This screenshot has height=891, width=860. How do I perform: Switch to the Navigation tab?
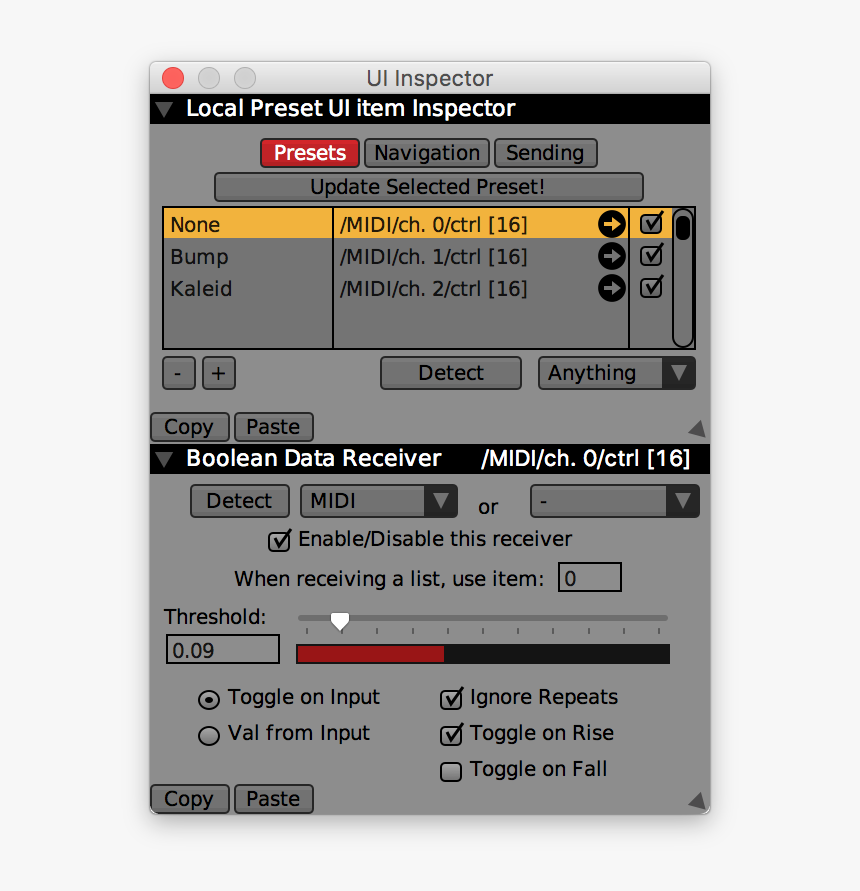tap(426, 153)
